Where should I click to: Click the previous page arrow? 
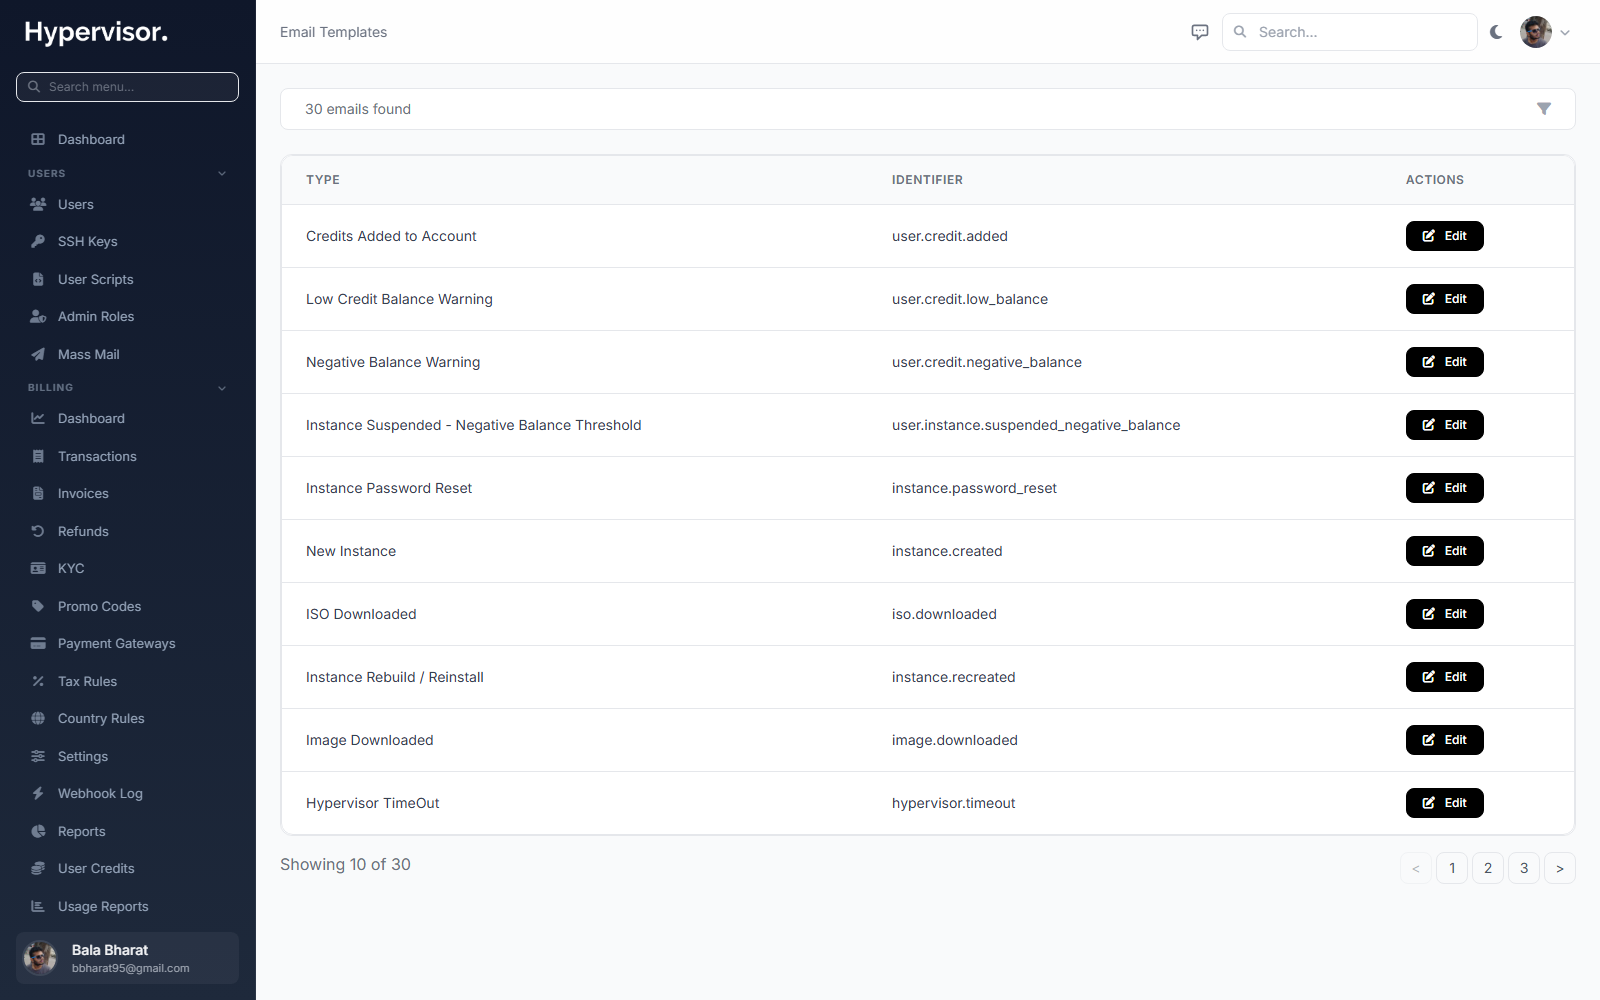1416,868
